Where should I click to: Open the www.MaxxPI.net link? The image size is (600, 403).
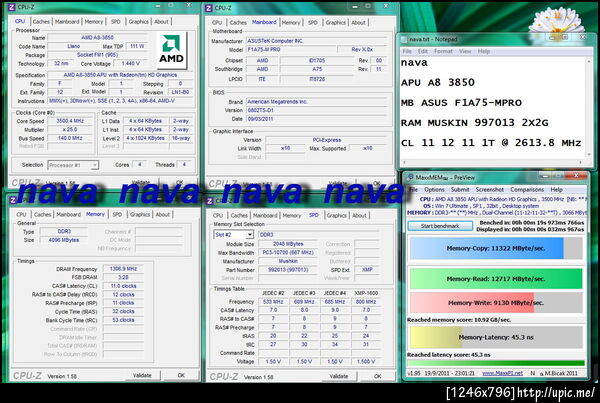(502, 373)
